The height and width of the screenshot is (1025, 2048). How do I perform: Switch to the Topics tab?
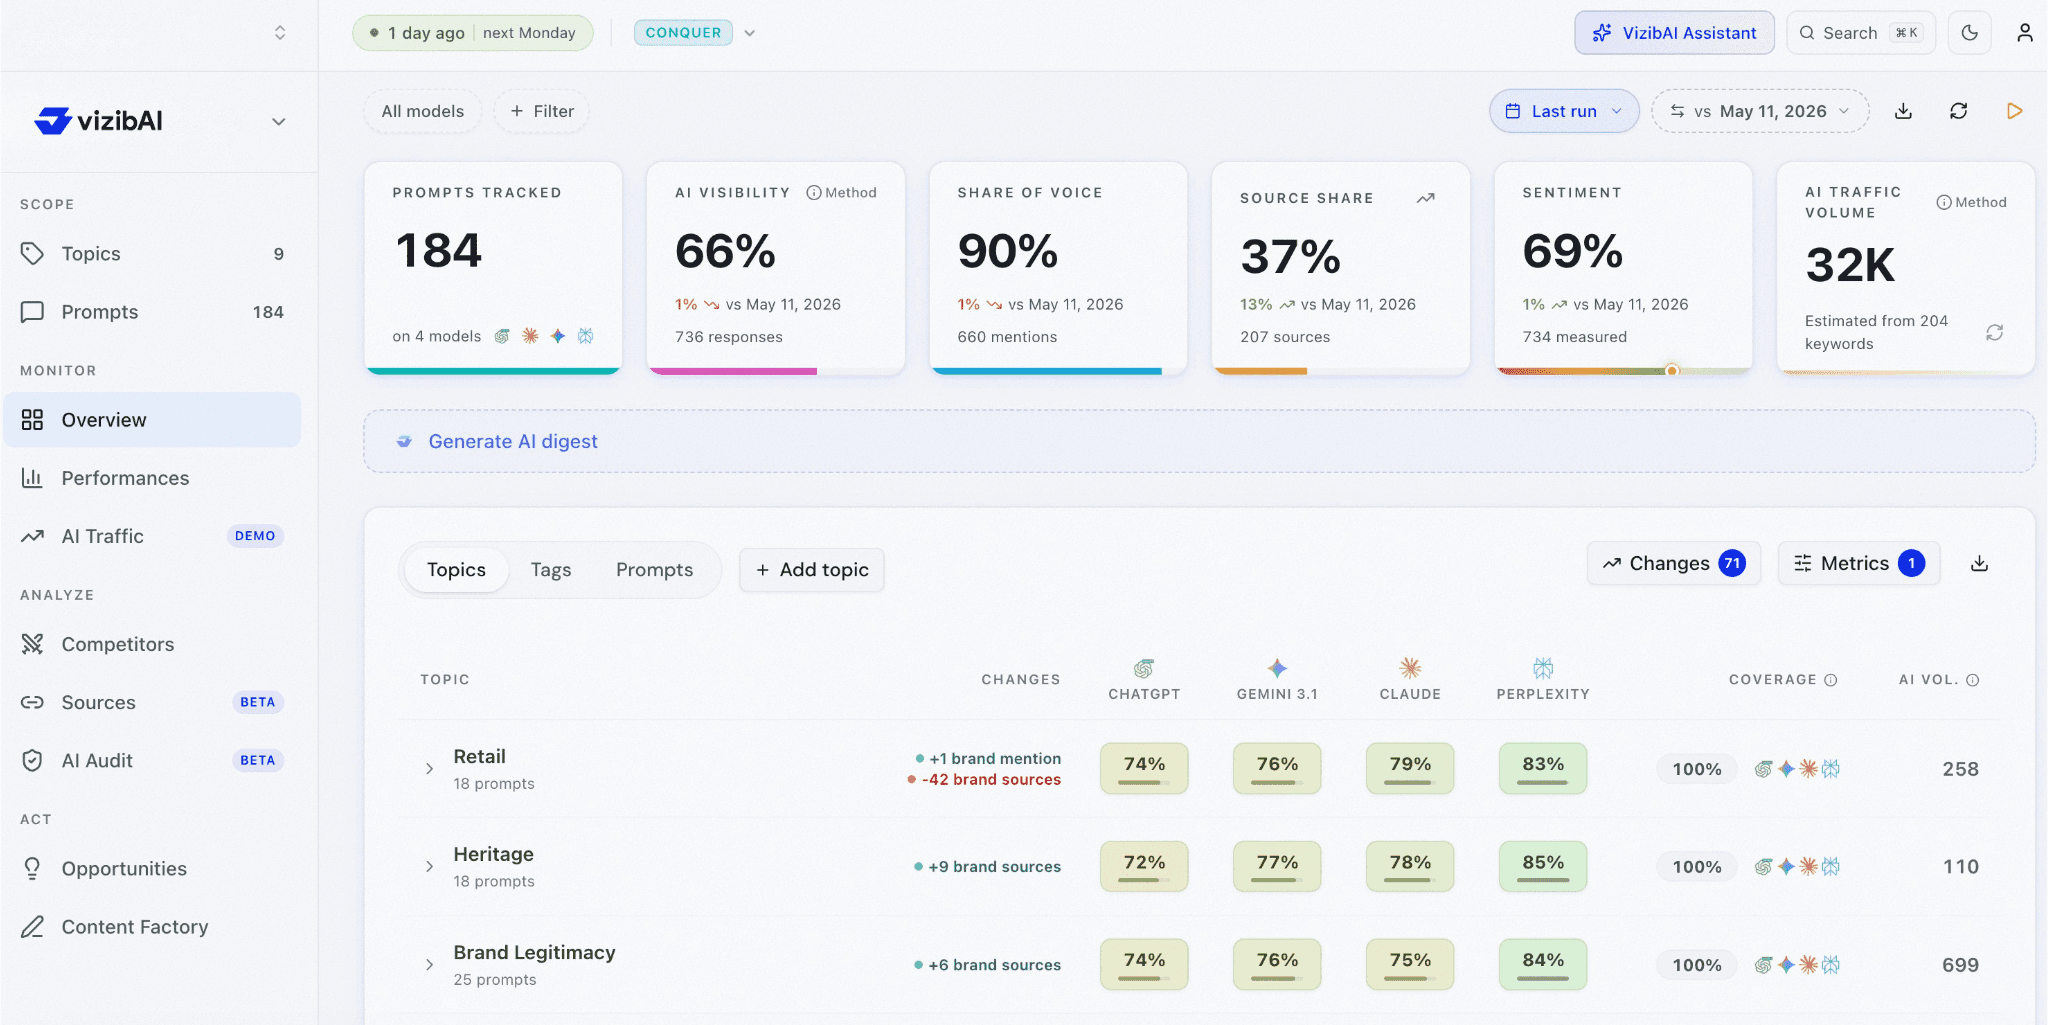456,570
